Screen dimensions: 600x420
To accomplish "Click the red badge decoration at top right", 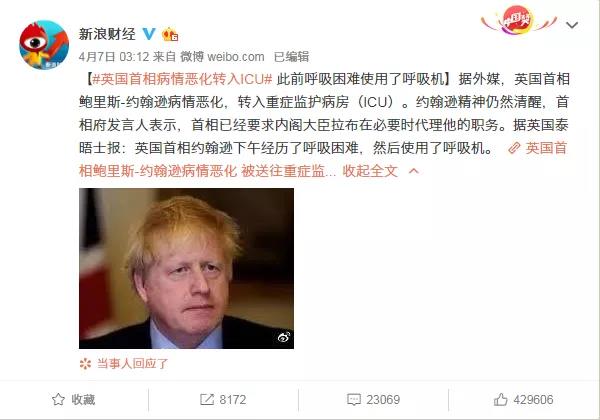I will (x=518, y=20).
